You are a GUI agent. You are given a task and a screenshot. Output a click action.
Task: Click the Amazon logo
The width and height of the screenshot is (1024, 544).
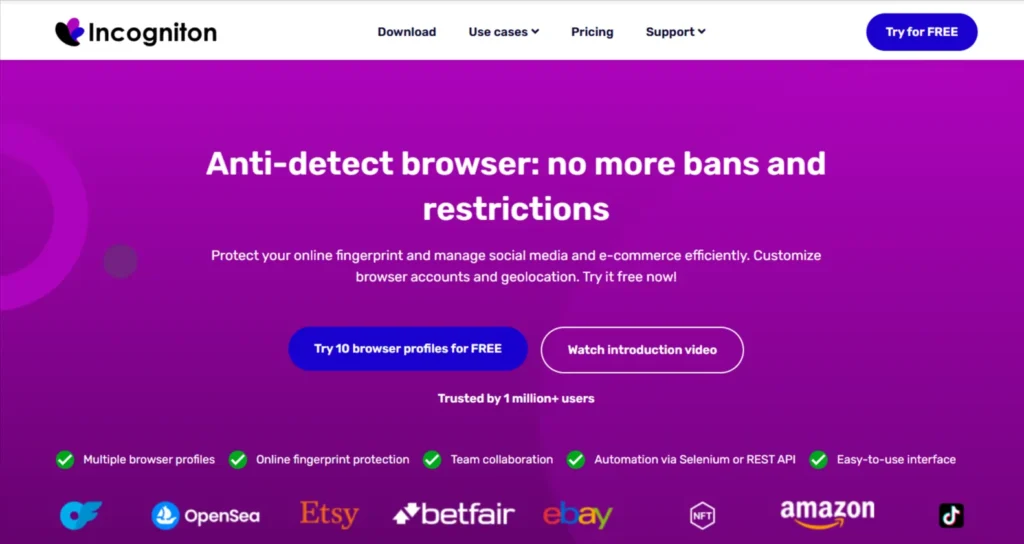click(x=827, y=514)
